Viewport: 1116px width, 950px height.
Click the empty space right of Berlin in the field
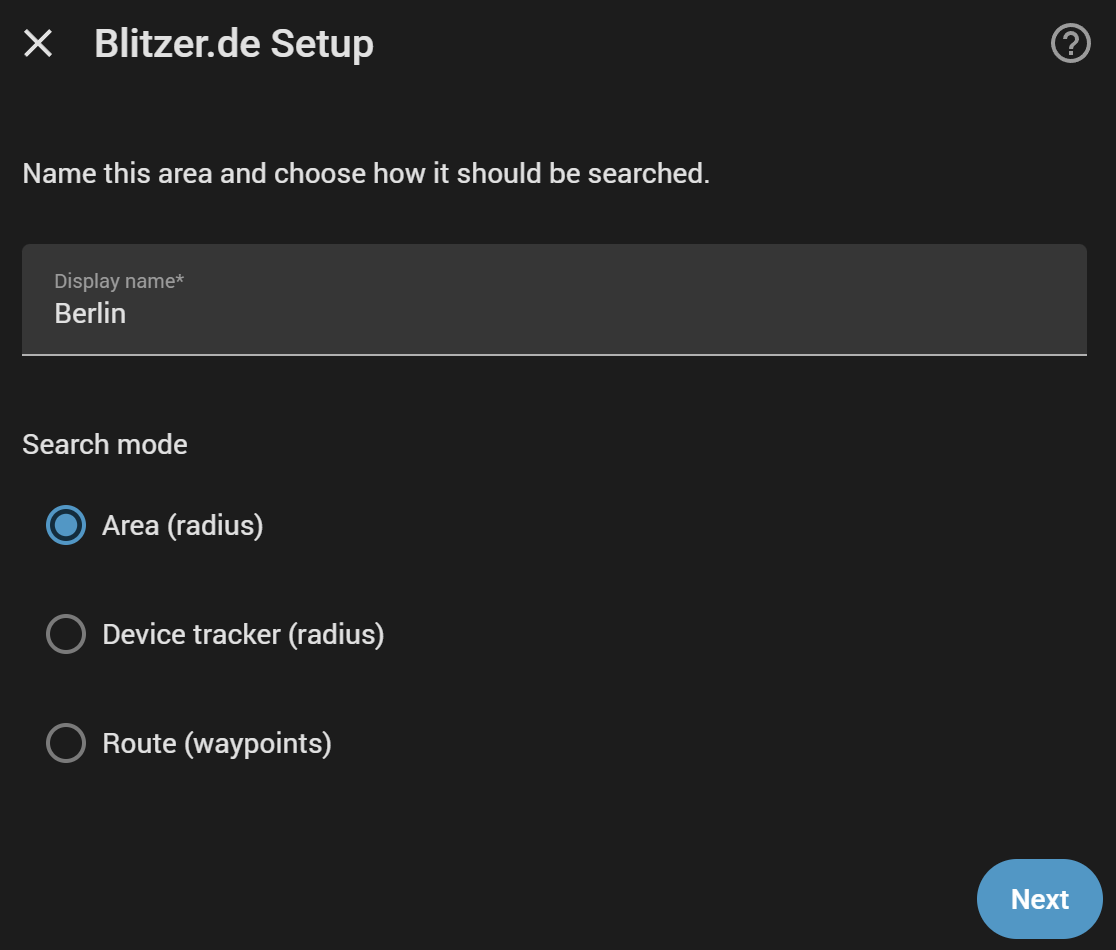[605, 314]
